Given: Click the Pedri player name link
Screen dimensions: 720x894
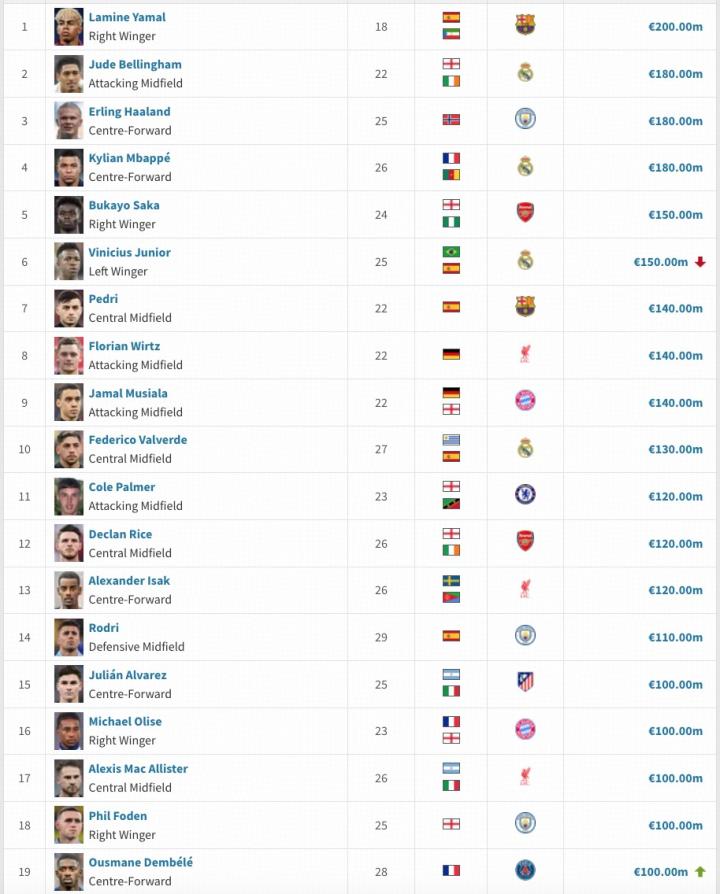Looking at the screenshot, I should tap(104, 299).
